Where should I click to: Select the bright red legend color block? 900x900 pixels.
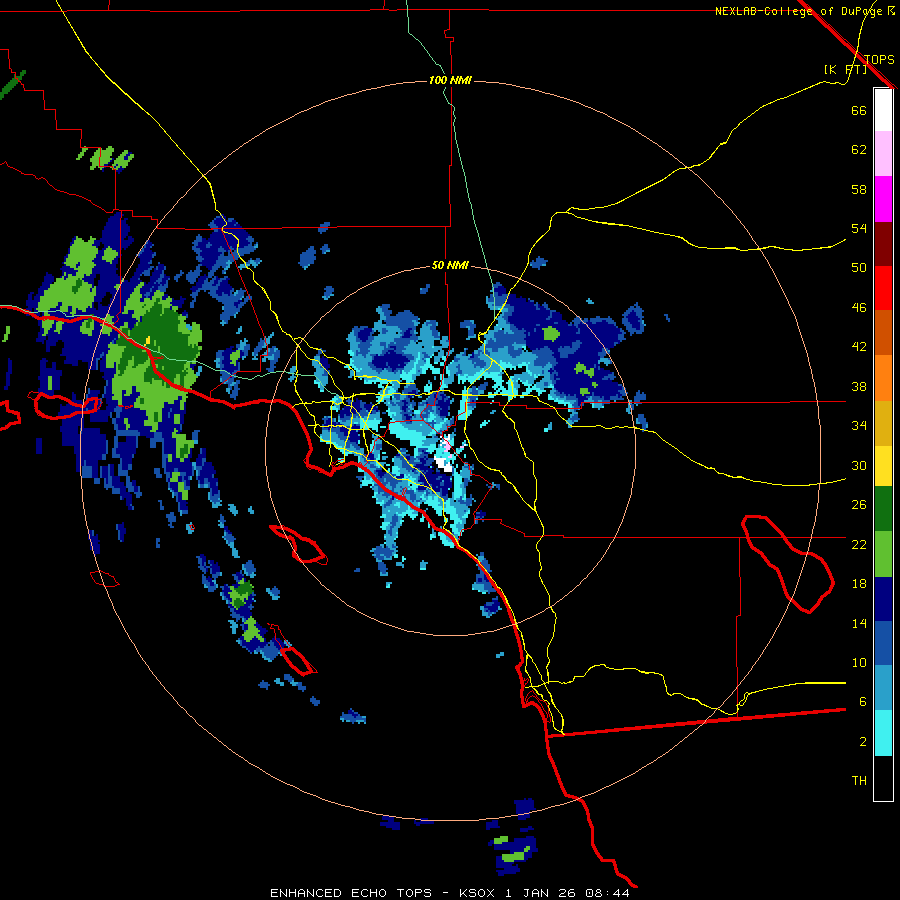pyautogui.click(x=883, y=288)
